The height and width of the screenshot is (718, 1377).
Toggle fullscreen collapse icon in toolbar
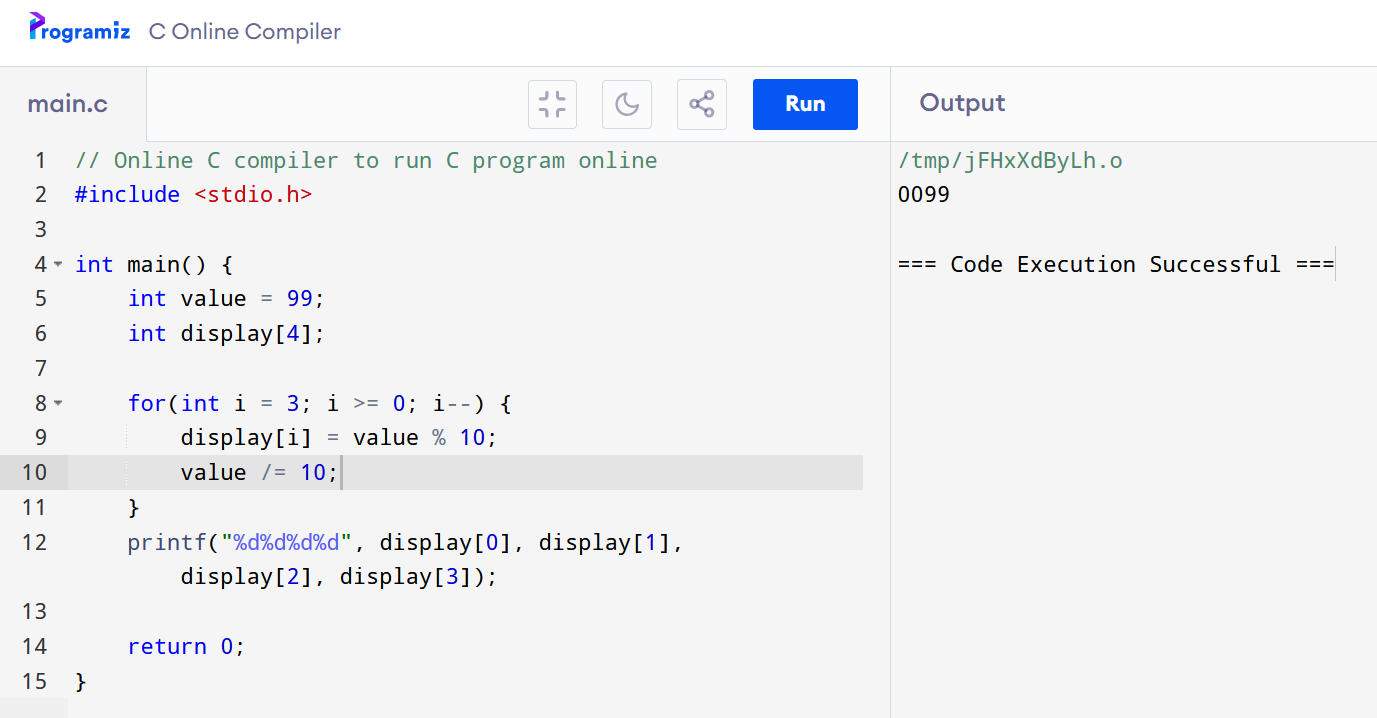coord(552,104)
